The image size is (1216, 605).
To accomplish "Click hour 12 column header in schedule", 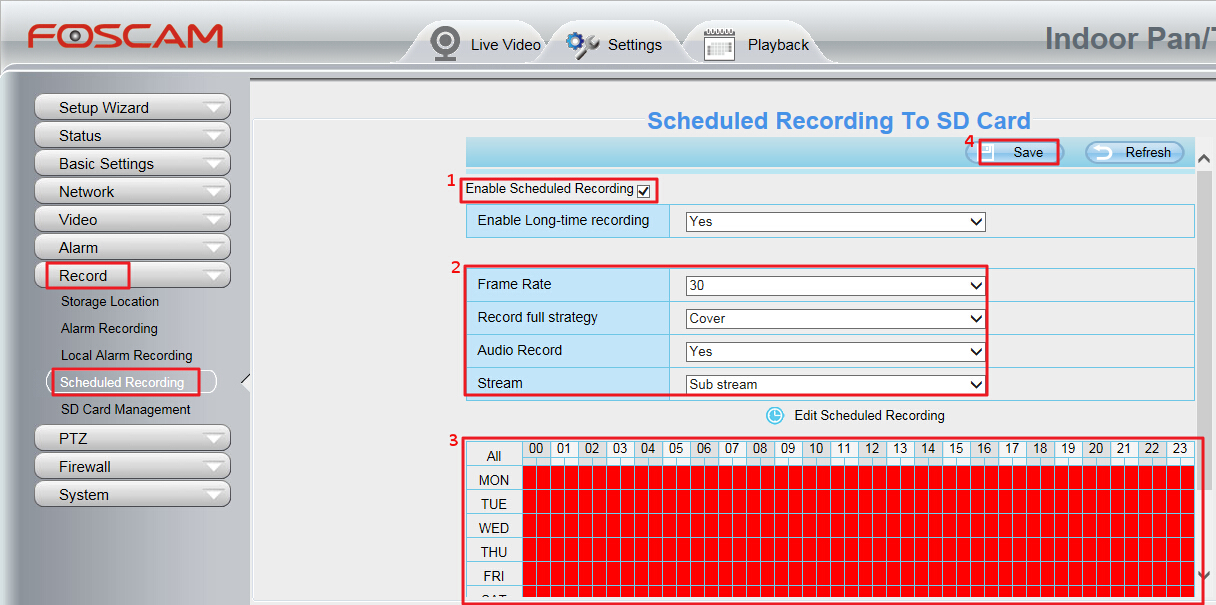I will 872,449.
